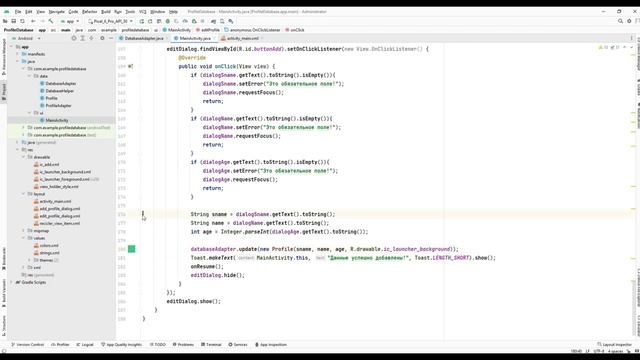
Task: Toggle the Resource Manager side tool button
Action: tap(4, 57)
